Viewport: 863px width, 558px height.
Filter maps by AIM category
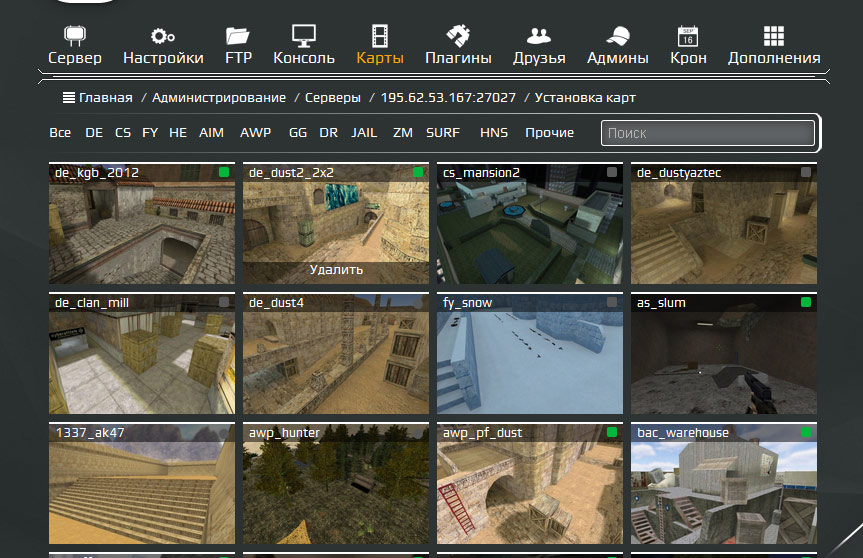coord(211,133)
